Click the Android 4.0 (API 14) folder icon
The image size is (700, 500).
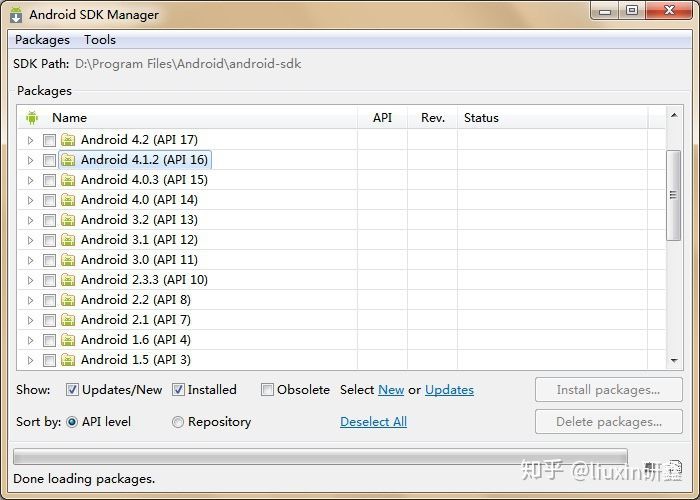[68, 200]
